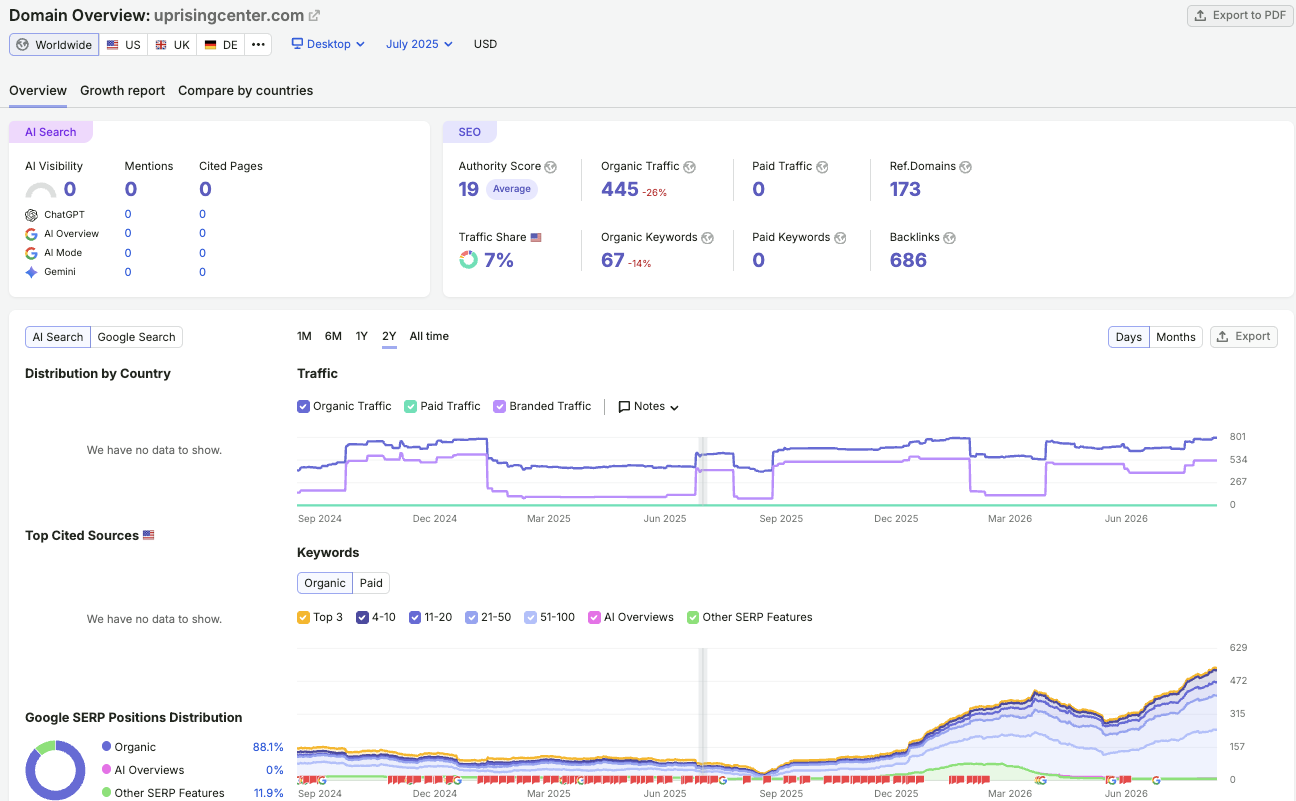This screenshot has width=1296, height=801.
Task: Uncheck Paid Traffic series checkbox
Action: coord(410,407)
